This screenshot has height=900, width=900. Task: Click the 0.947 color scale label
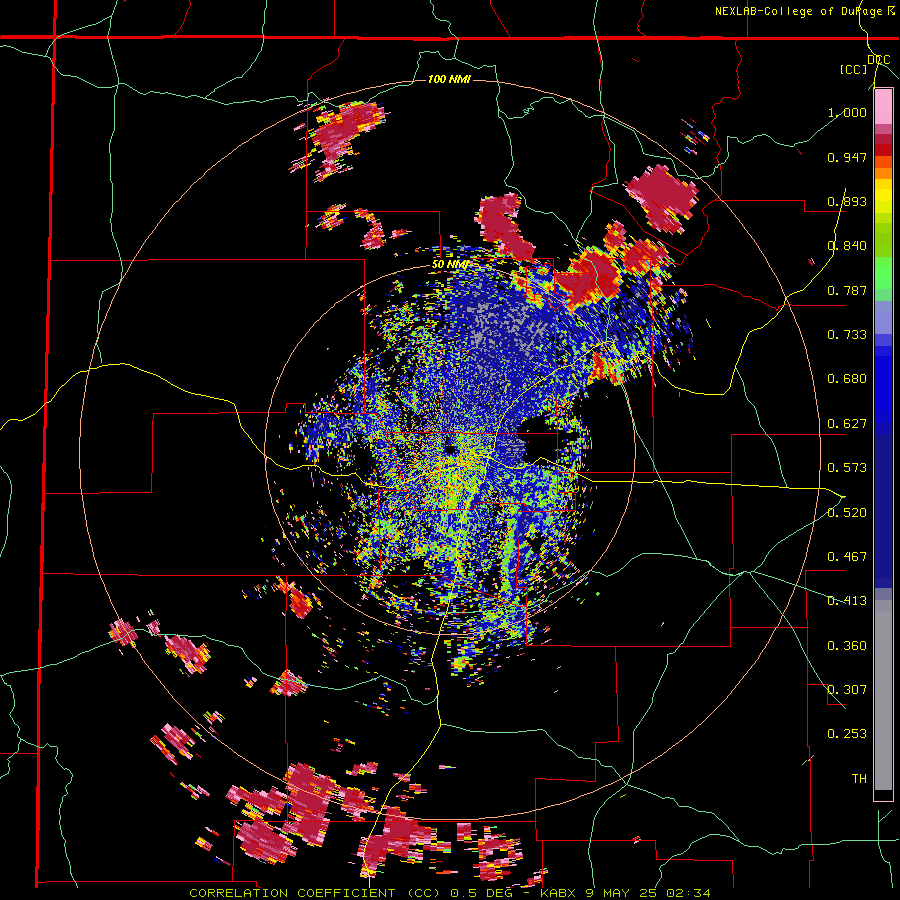[x=847, y=157]
